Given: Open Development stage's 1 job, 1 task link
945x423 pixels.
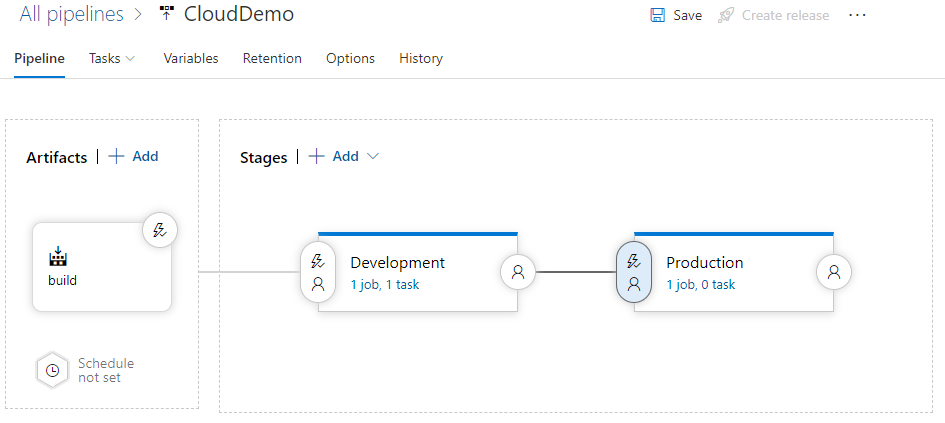Looking at the screenshot, I should [384, 285].
